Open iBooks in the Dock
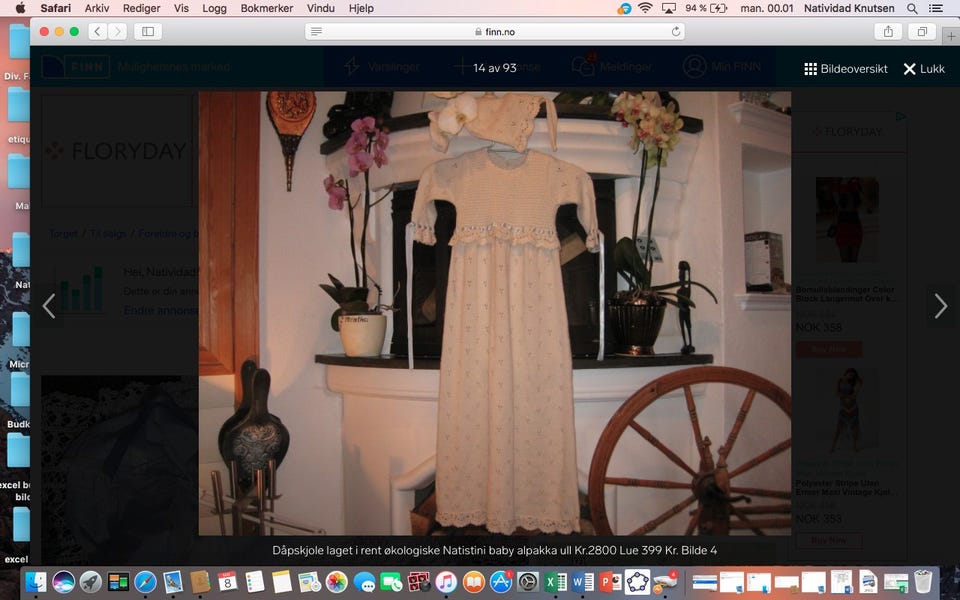960x600 pixels. [474, 582]
